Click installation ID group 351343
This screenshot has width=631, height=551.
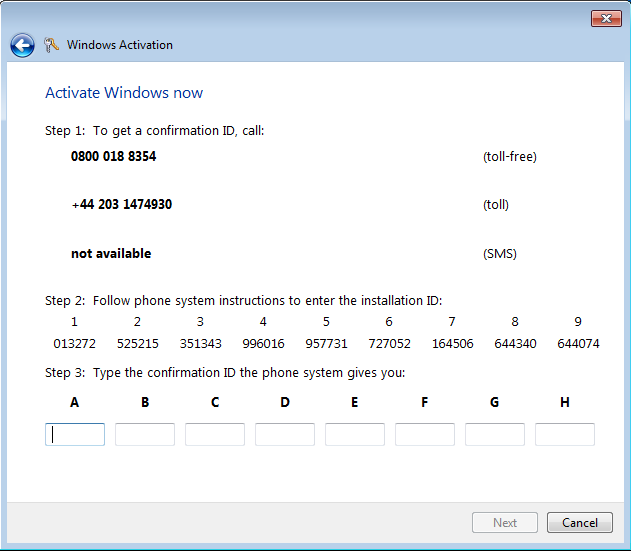[200, 344]
